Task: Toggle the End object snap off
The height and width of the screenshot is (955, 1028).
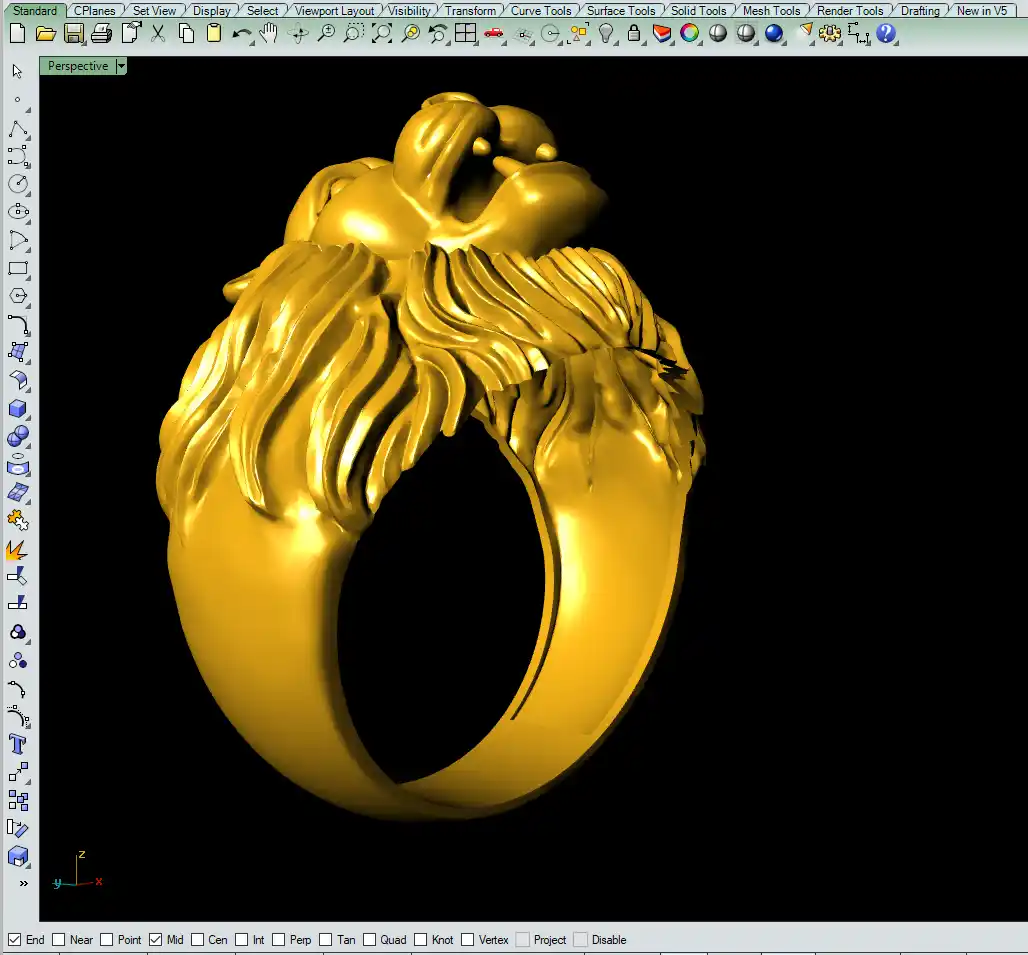Action: coord(15,940)
